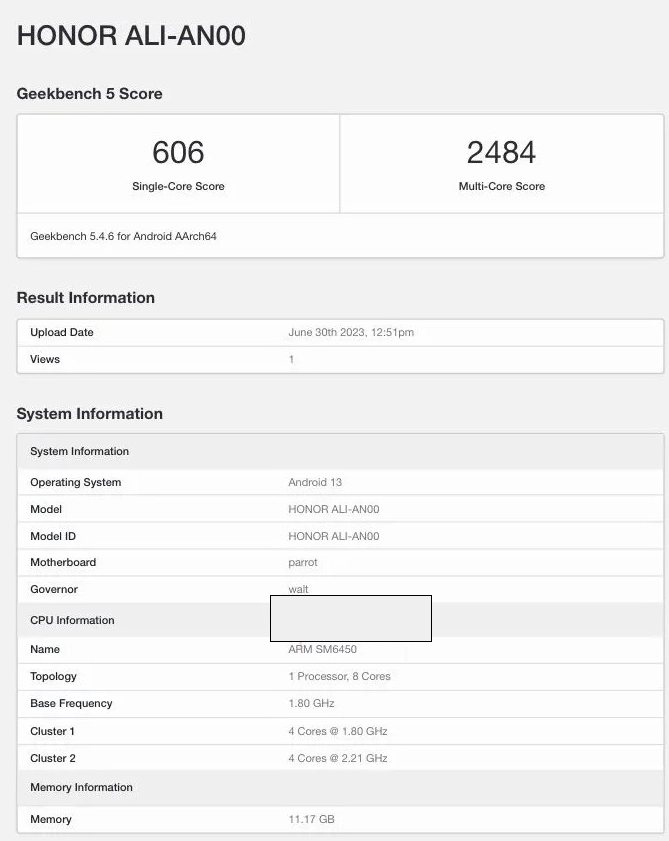This screenshot has height=841, width=669.
Task: Select the 1.80 GHz base frequency value
Action: tap(311, 703)
